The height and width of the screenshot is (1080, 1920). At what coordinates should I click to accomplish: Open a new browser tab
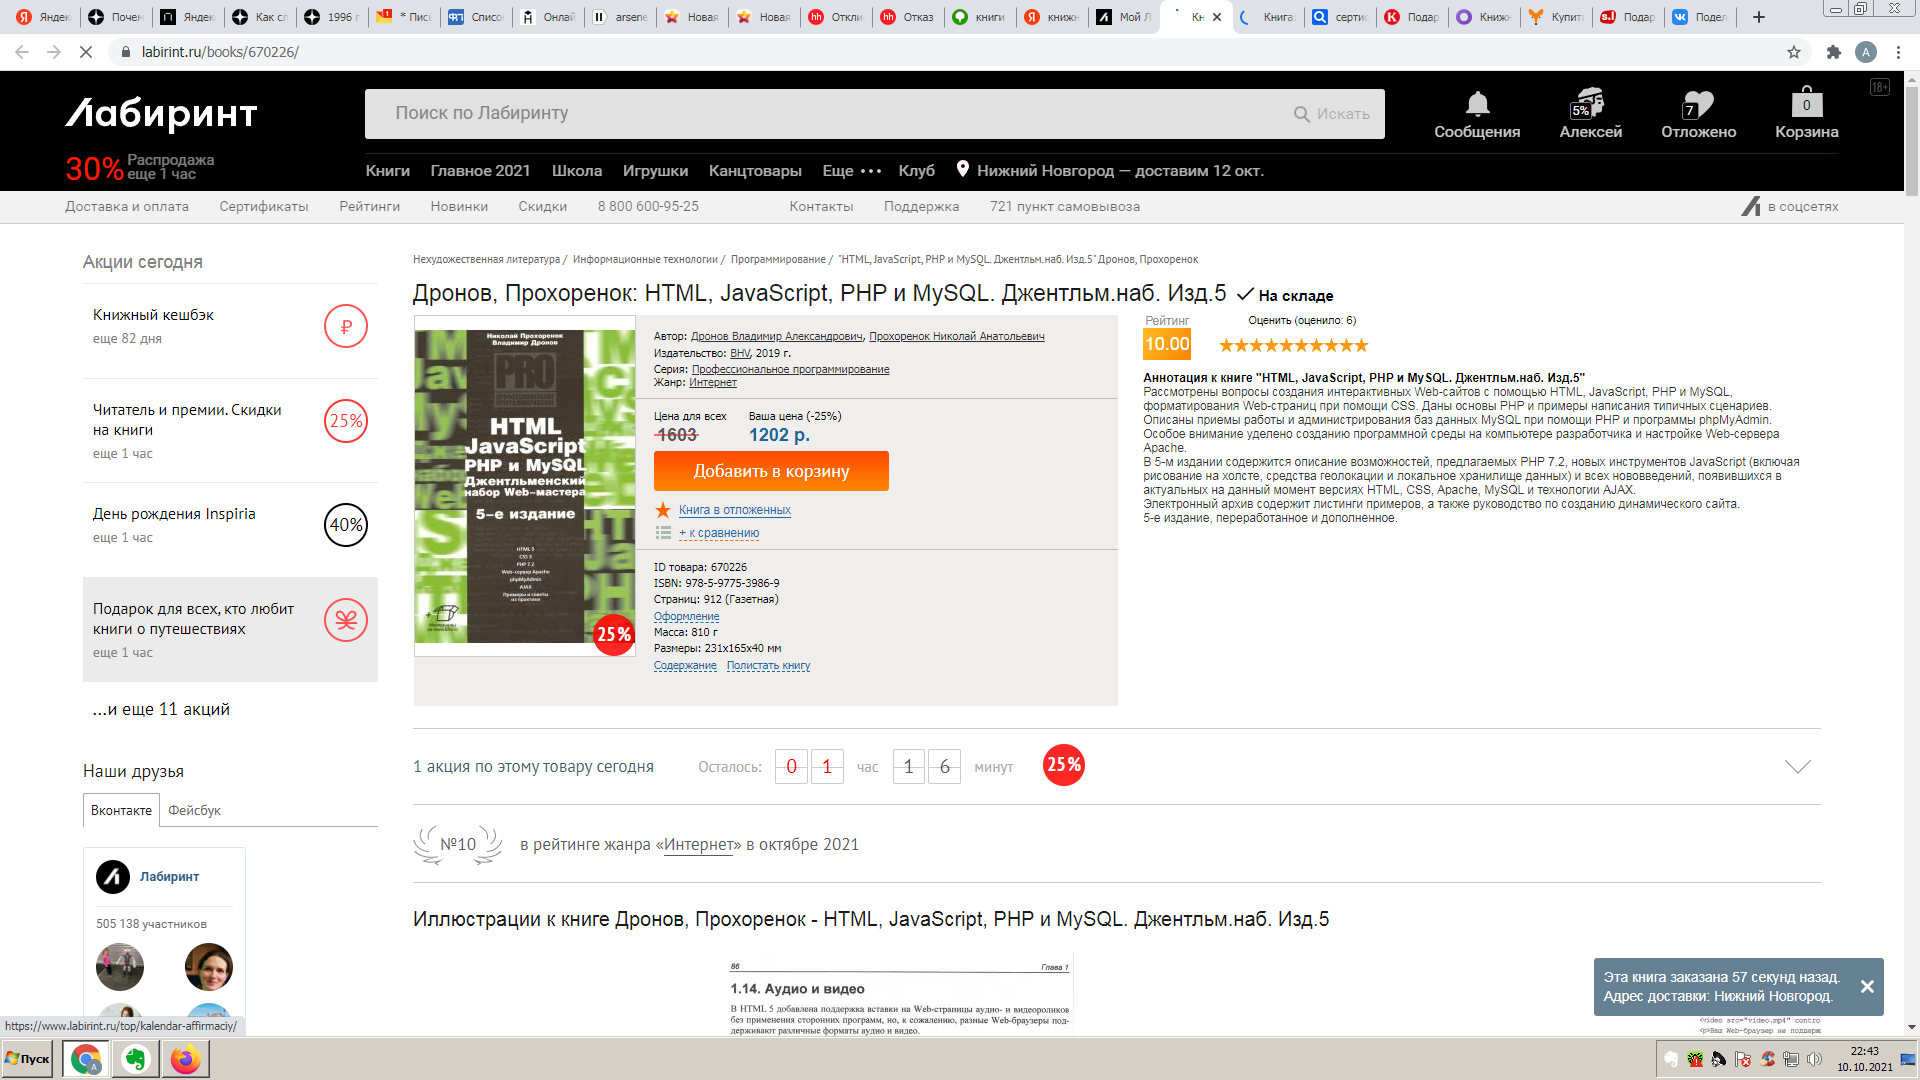click(x=1759, y=17)
